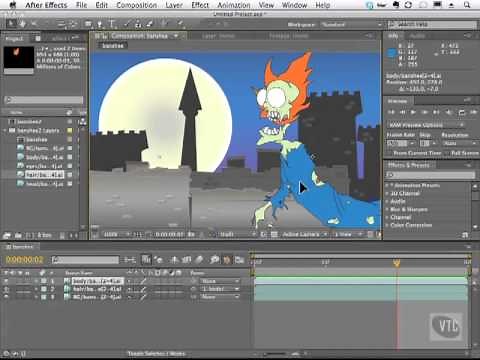This screenshot has width=480, height=360.
Task: Select the Hand tool
Action: click(x=22, y=24)
